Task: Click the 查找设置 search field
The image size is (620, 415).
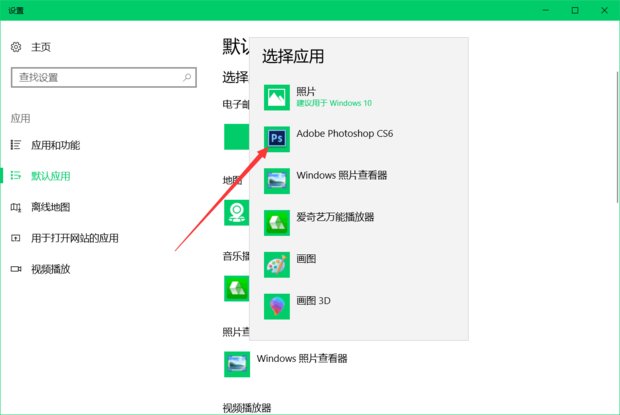Action: (x=104, y=77)
